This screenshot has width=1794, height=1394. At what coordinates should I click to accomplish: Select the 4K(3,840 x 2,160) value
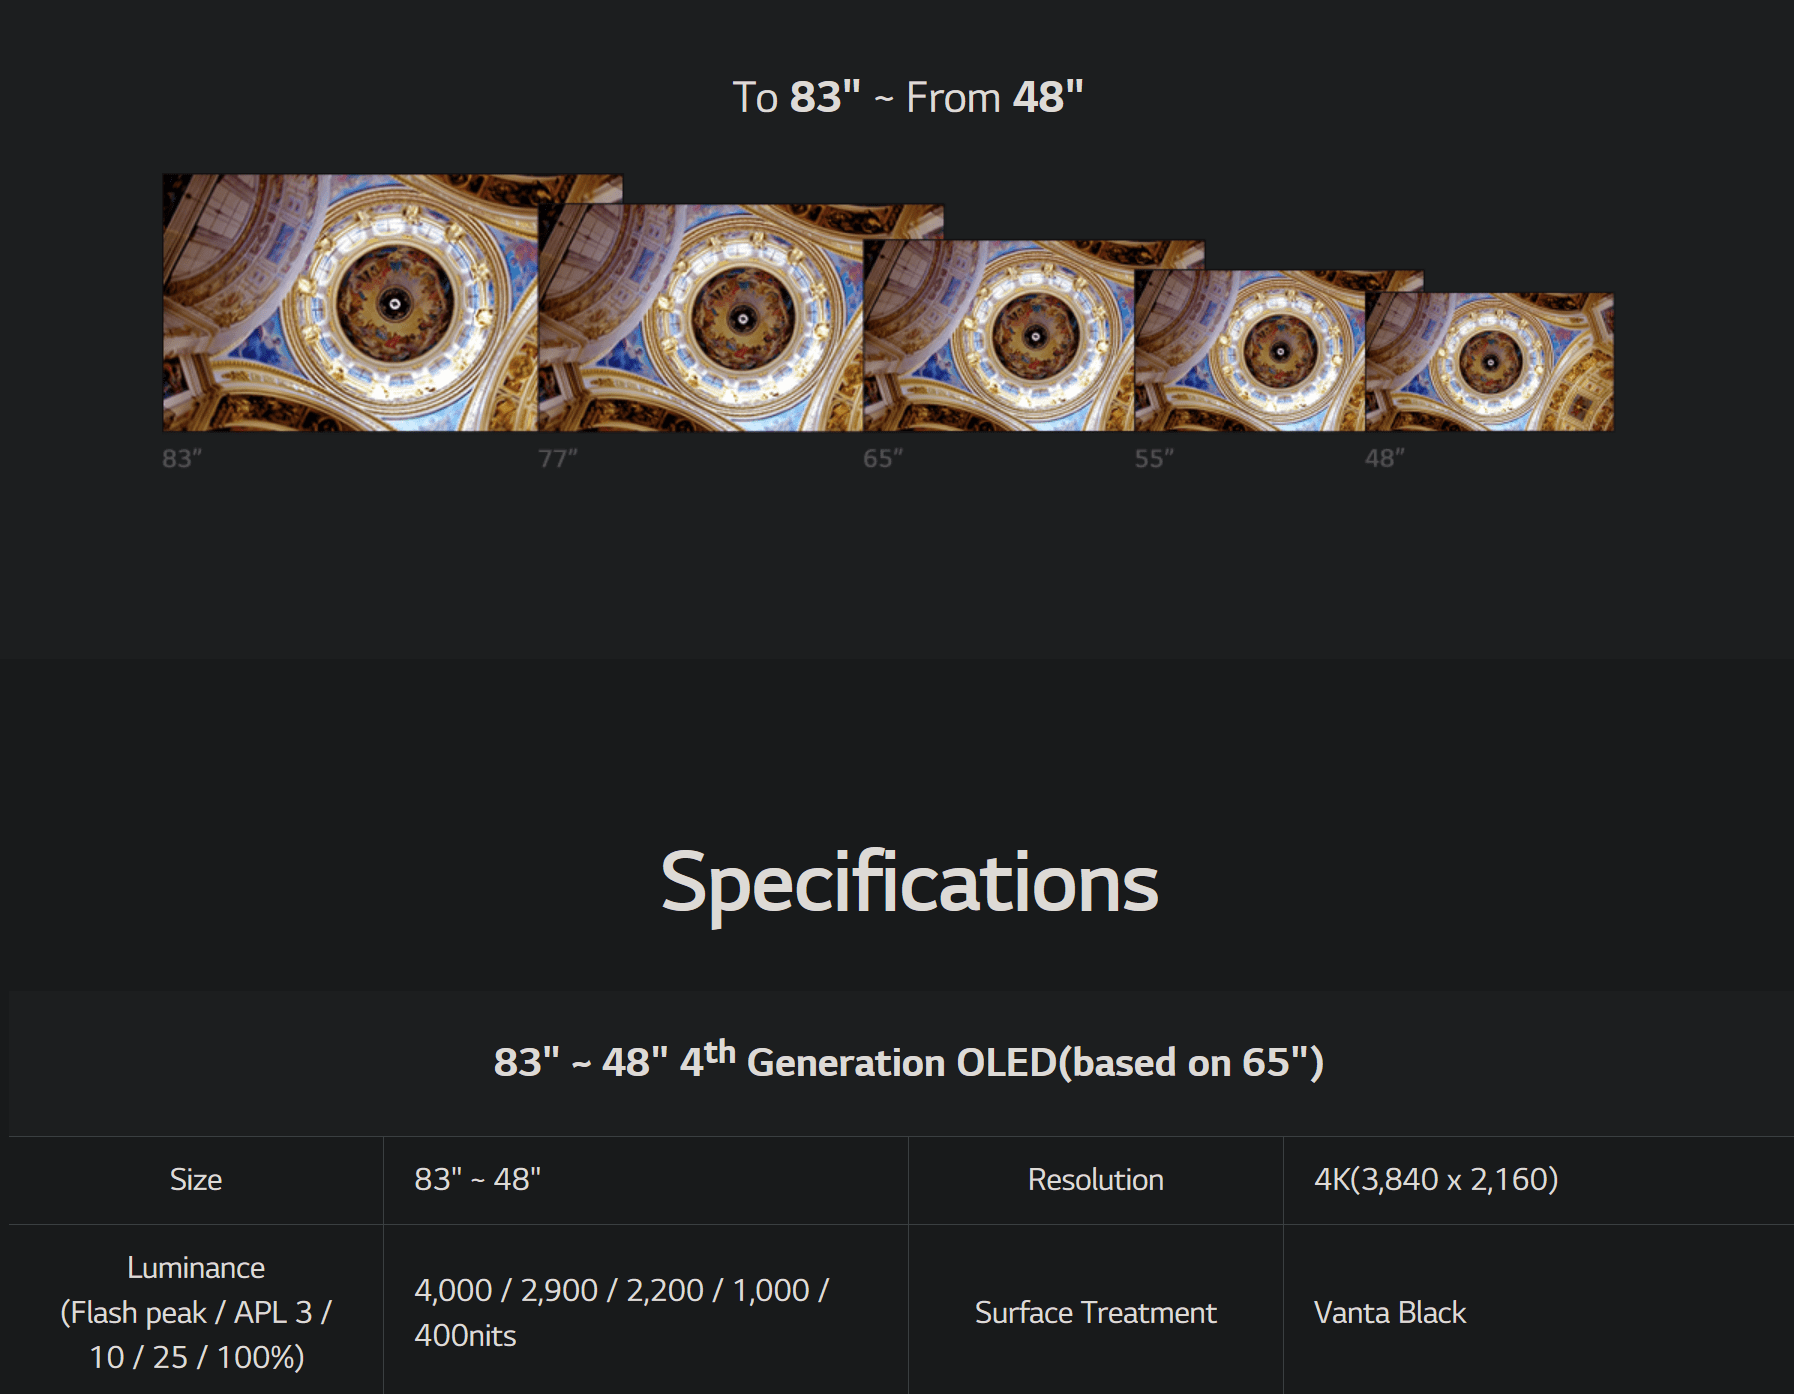pyautogui.click(x=1436, y=1180)
